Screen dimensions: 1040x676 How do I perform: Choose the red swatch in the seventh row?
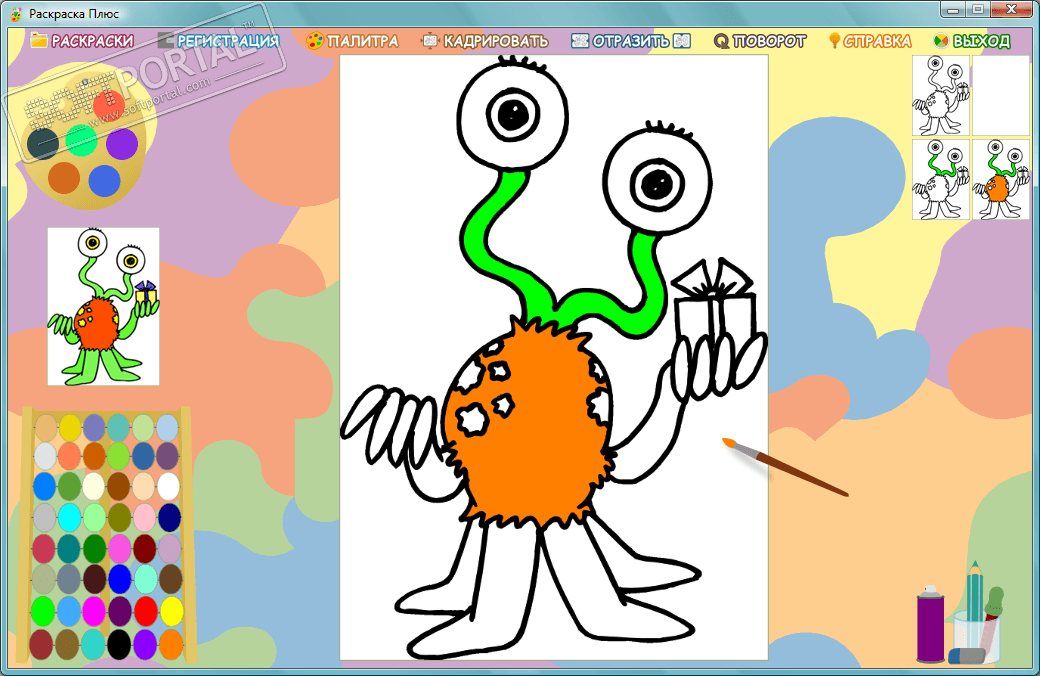coord(145,611)
